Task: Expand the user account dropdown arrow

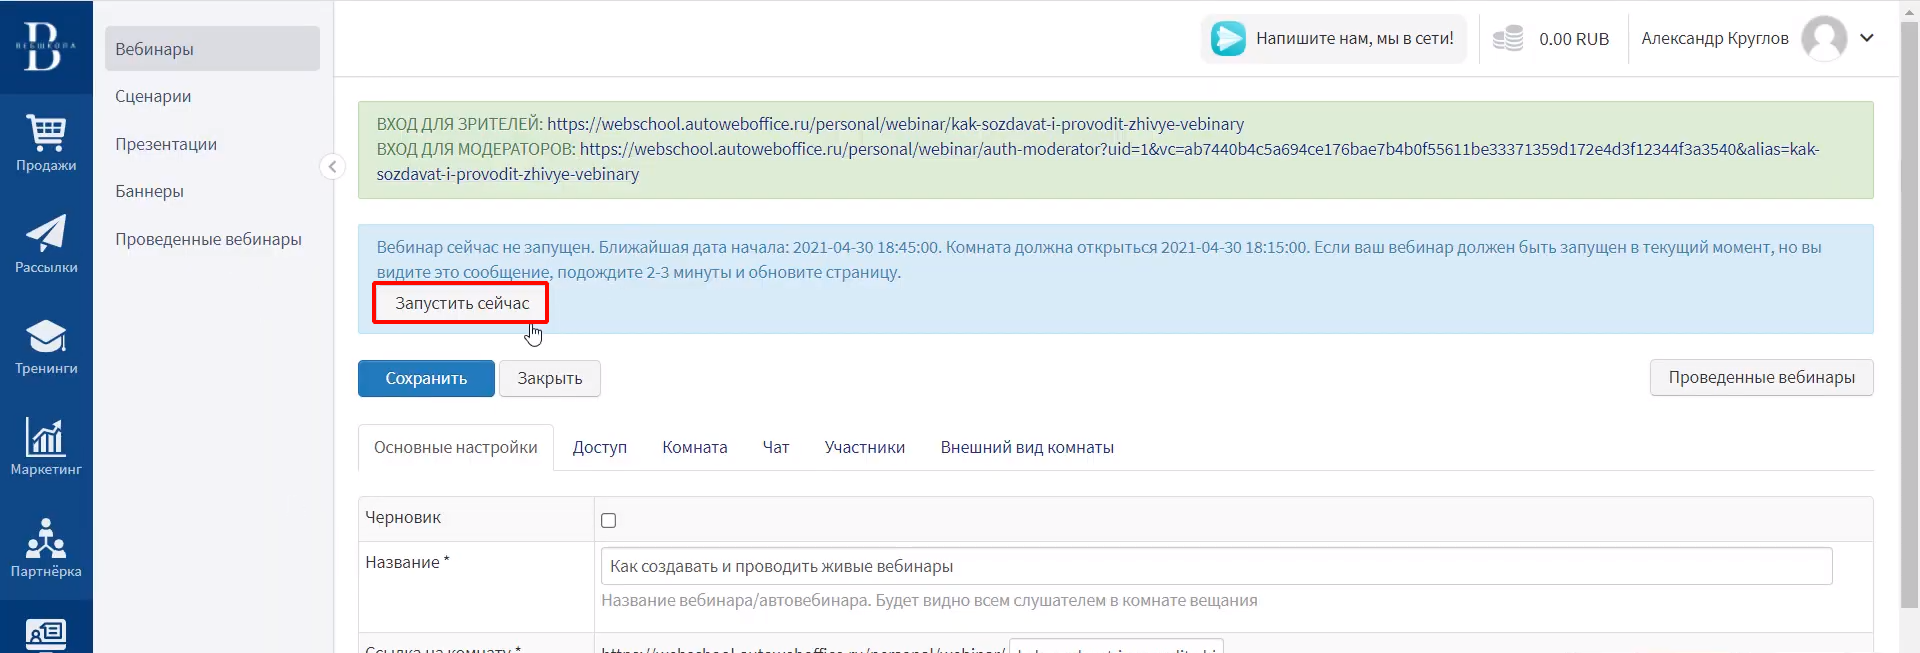Action: click(x=1867, y=38)
